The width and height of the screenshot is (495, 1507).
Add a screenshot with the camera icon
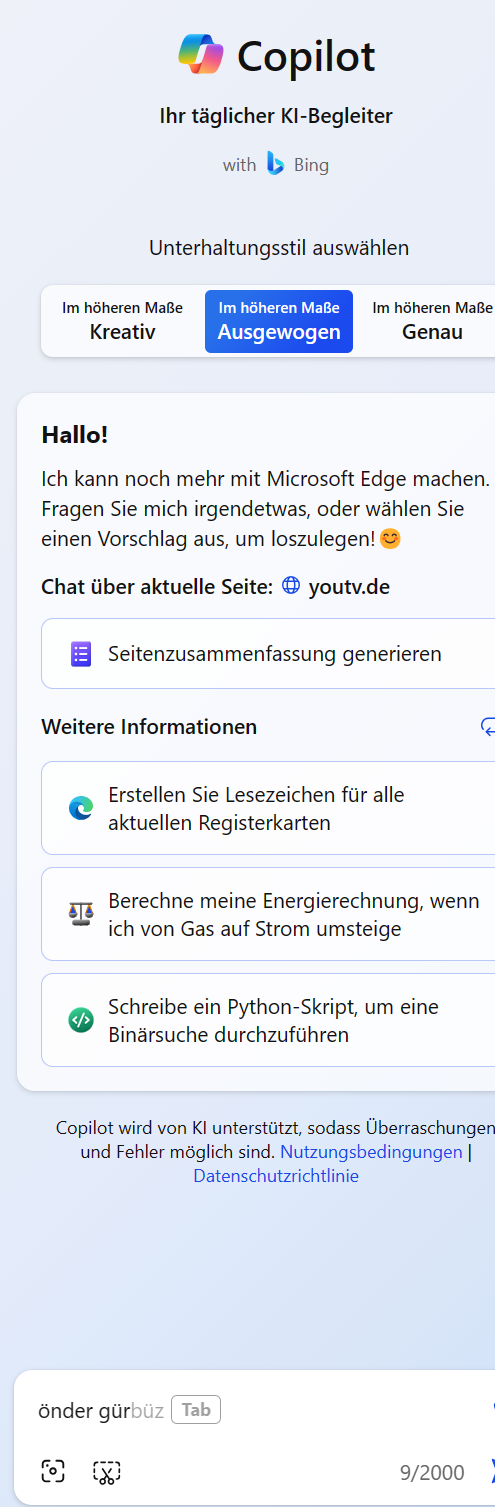(x=53, y=1471)
